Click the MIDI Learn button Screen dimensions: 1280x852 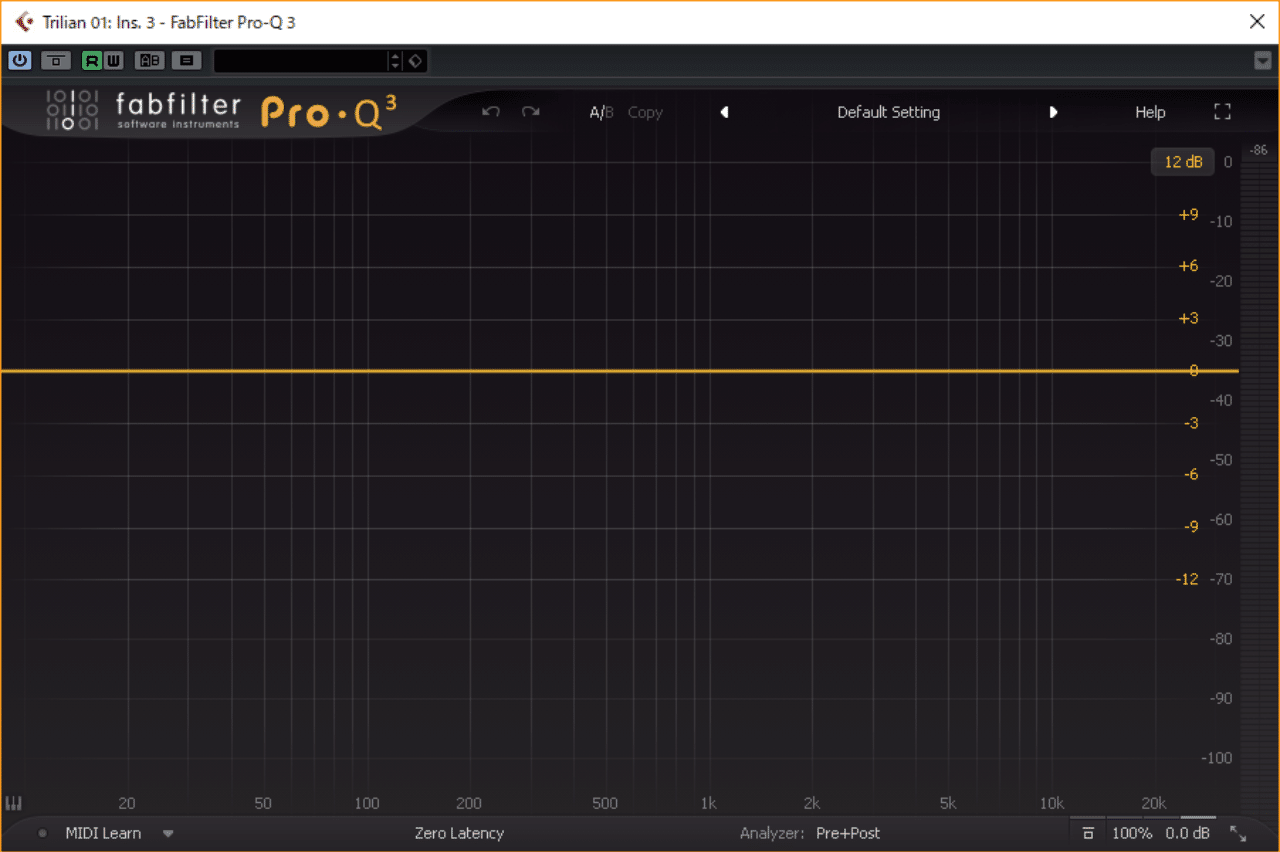(103, 833)
